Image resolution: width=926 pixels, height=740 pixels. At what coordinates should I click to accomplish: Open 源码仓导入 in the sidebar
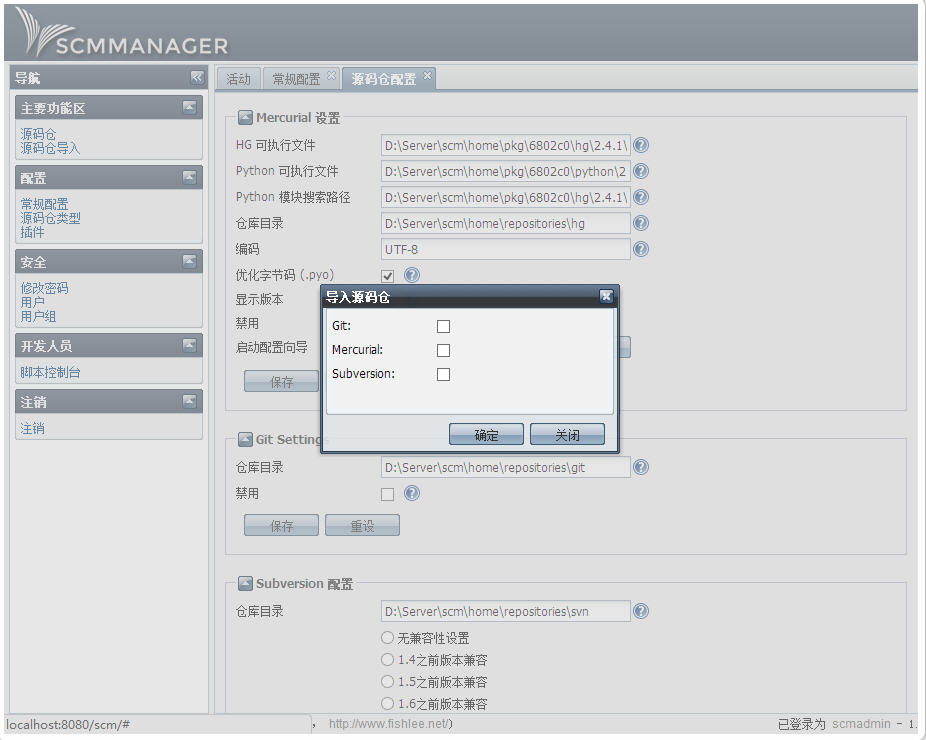50,148
